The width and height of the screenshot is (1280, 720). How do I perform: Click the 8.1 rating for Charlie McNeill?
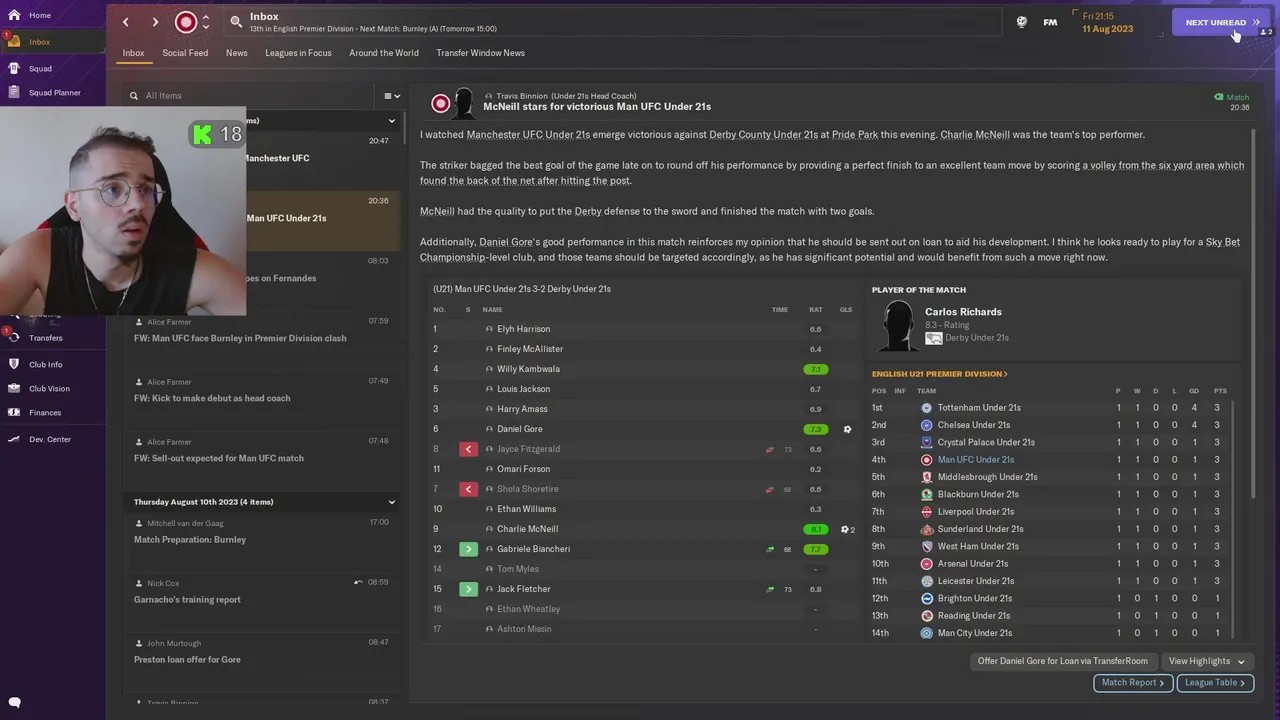tap(815, 529)
